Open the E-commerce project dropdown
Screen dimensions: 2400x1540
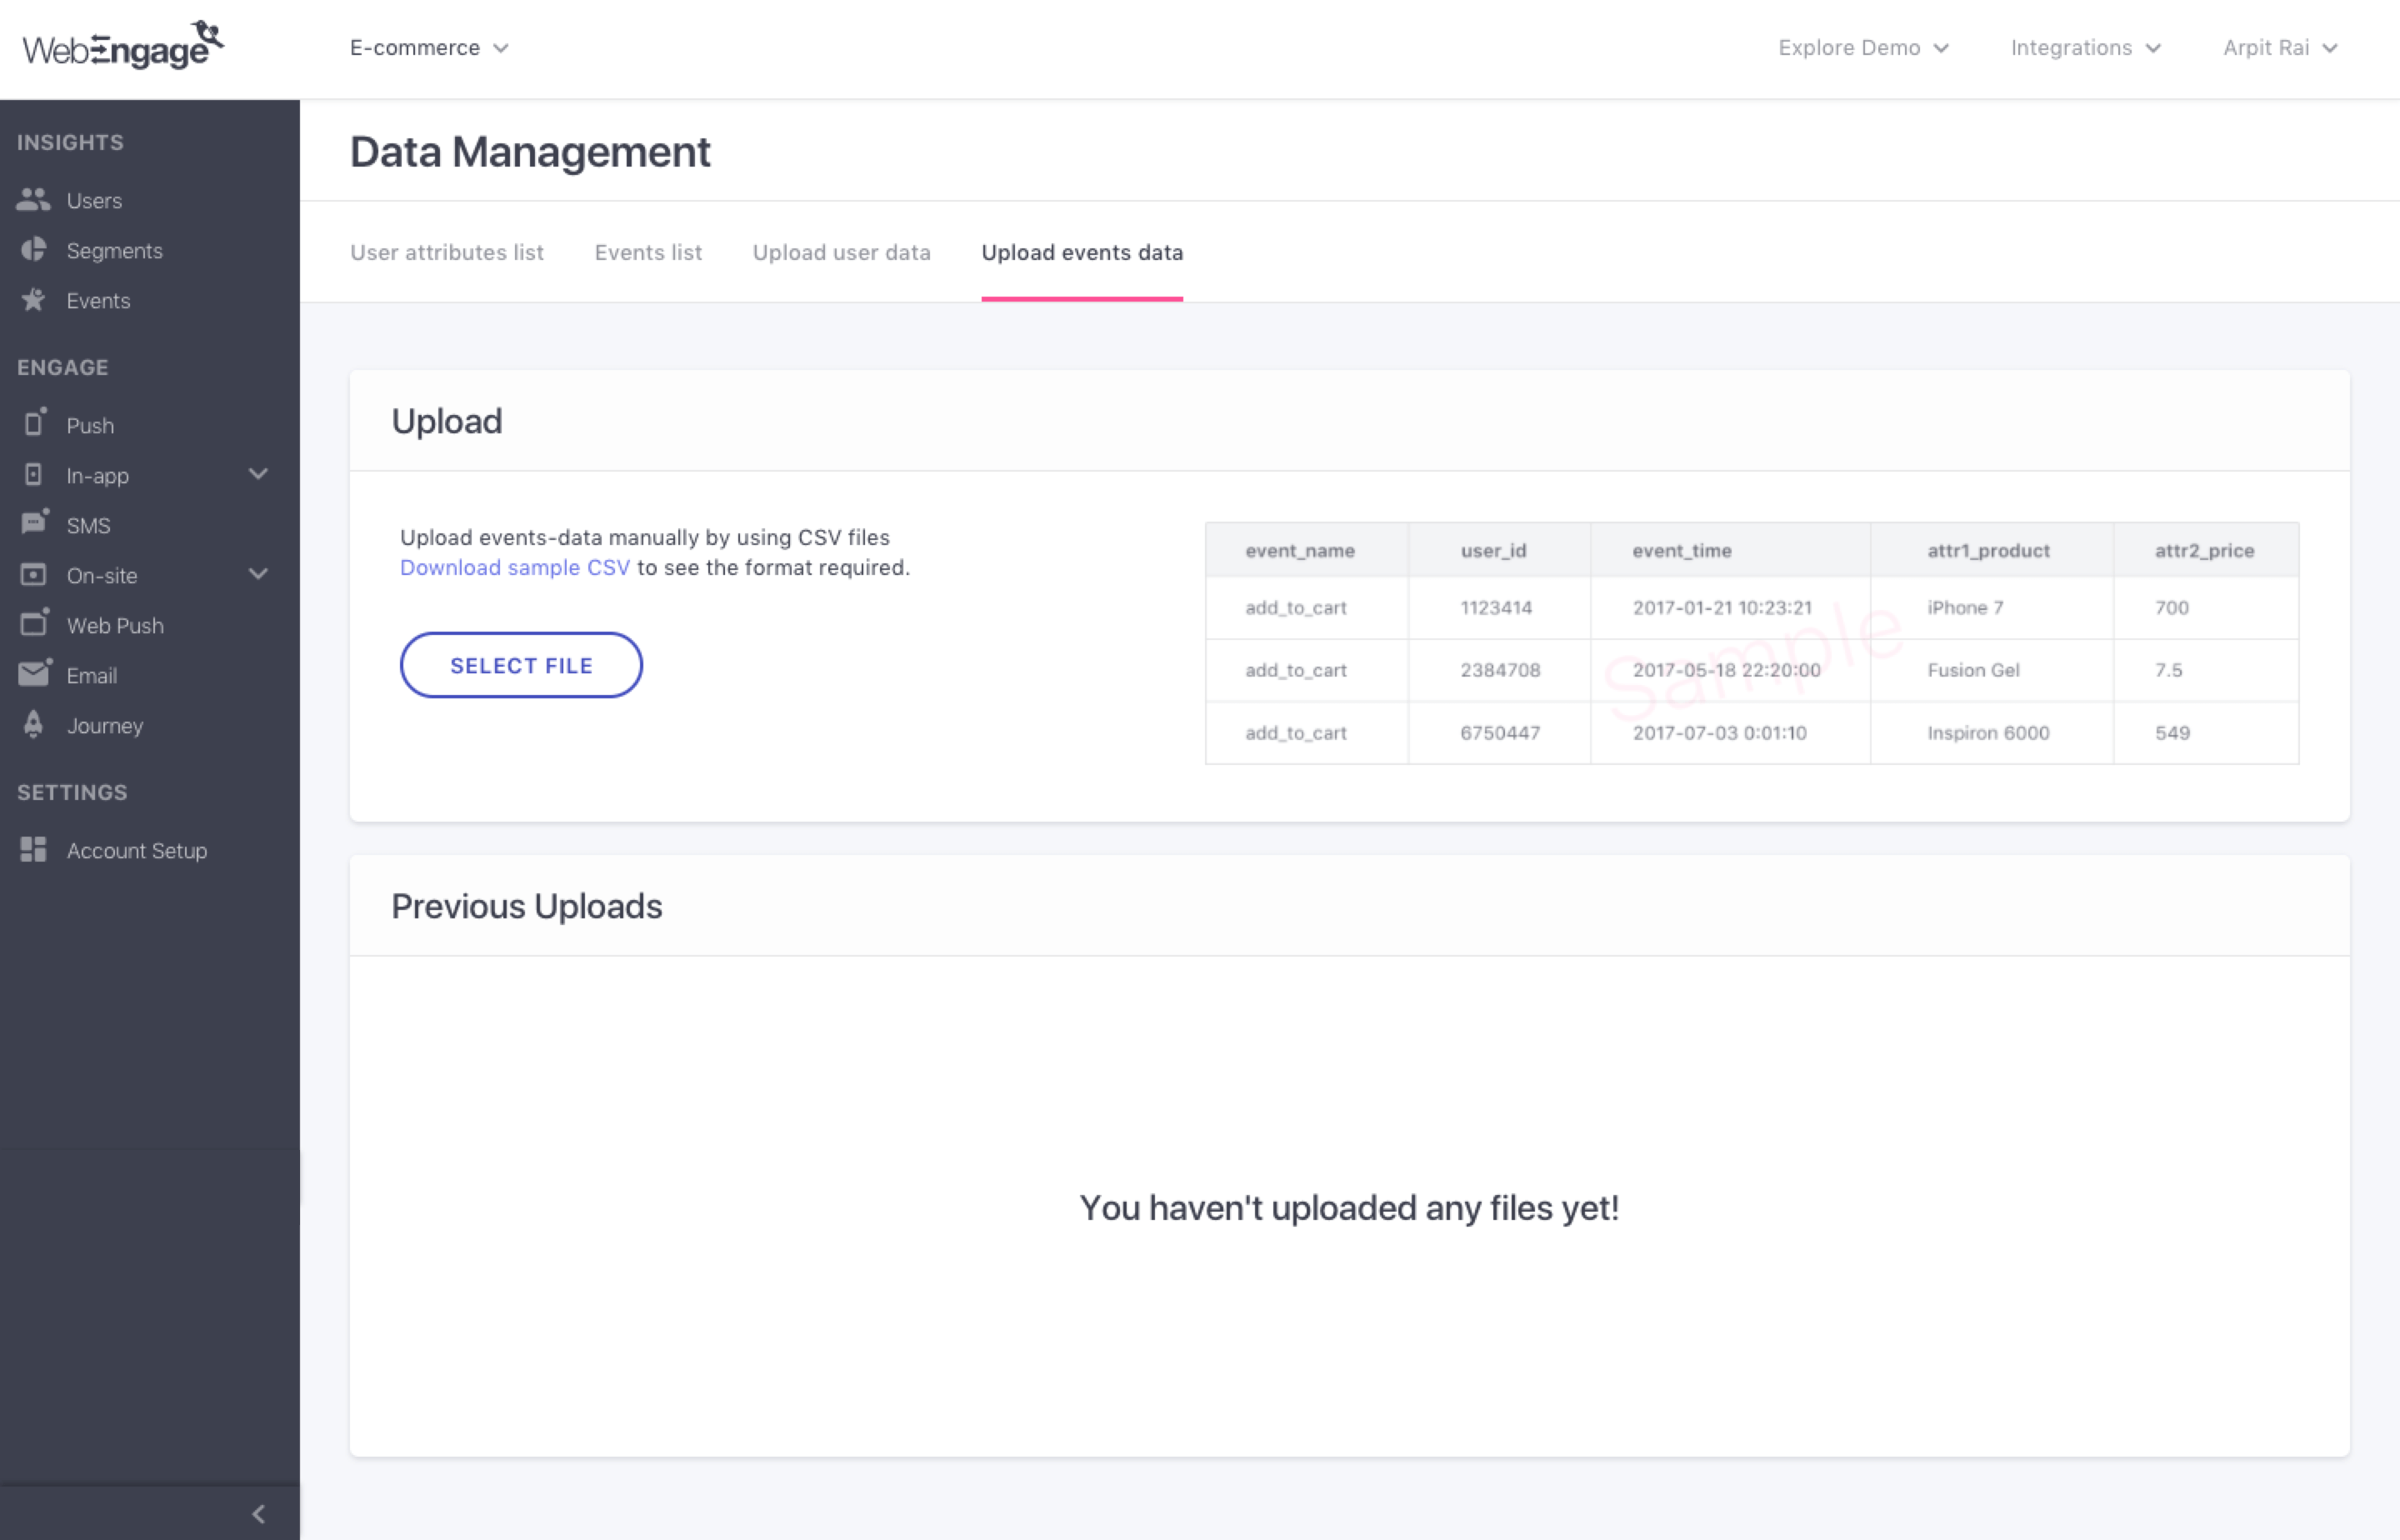(429, 48)
